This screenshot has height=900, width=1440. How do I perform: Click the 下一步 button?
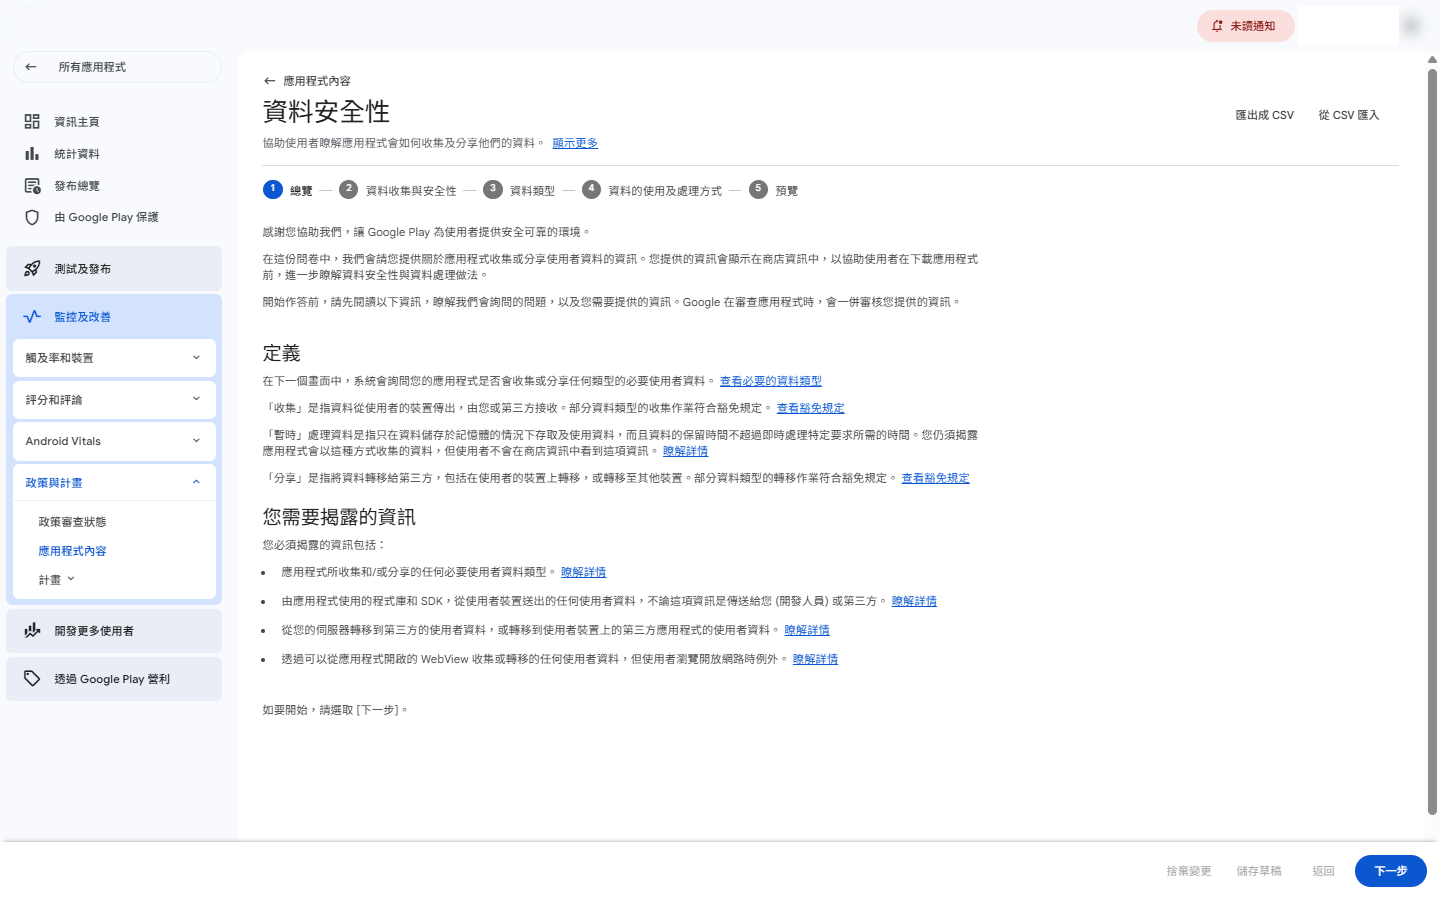point(1390,871)
